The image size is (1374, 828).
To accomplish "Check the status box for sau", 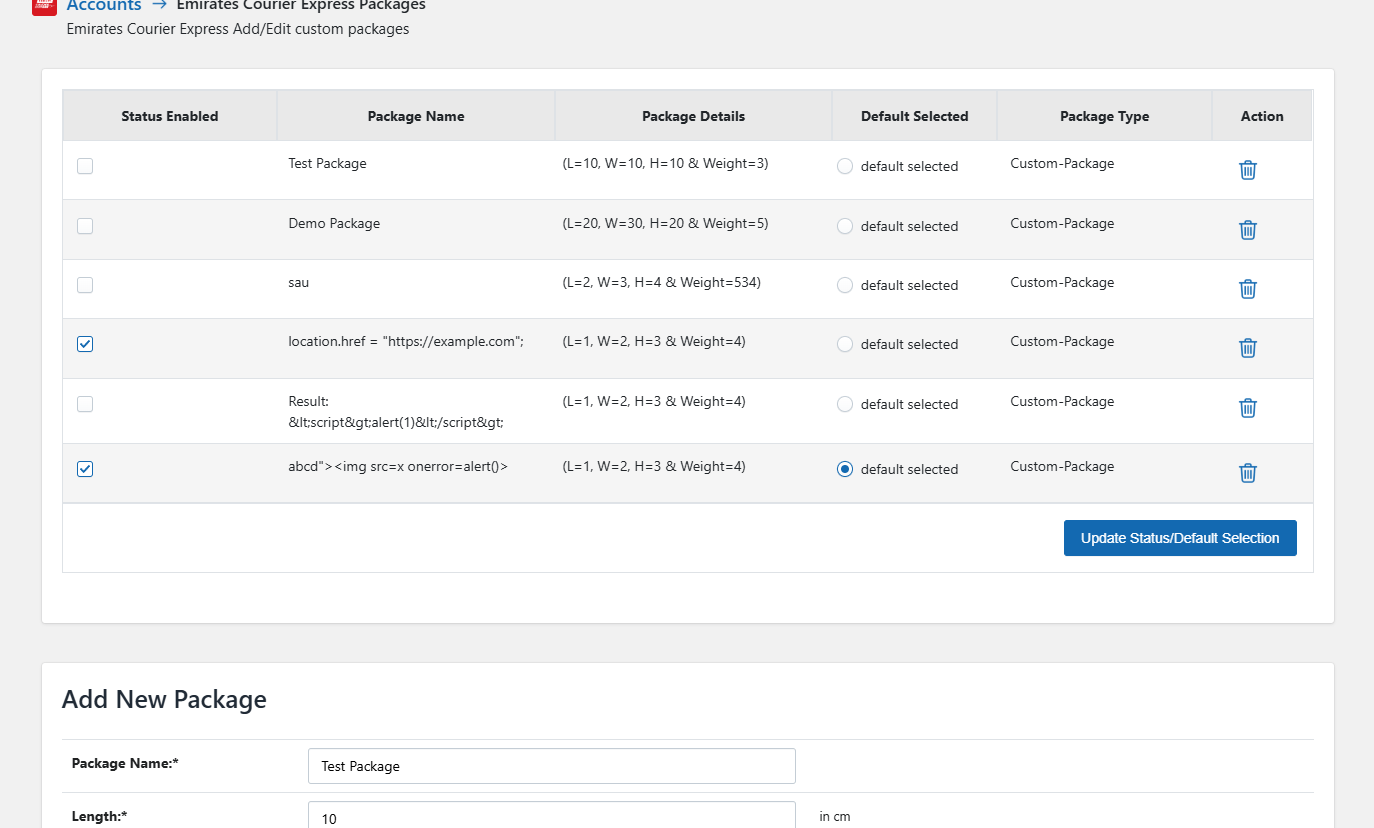I will point(85,285).
